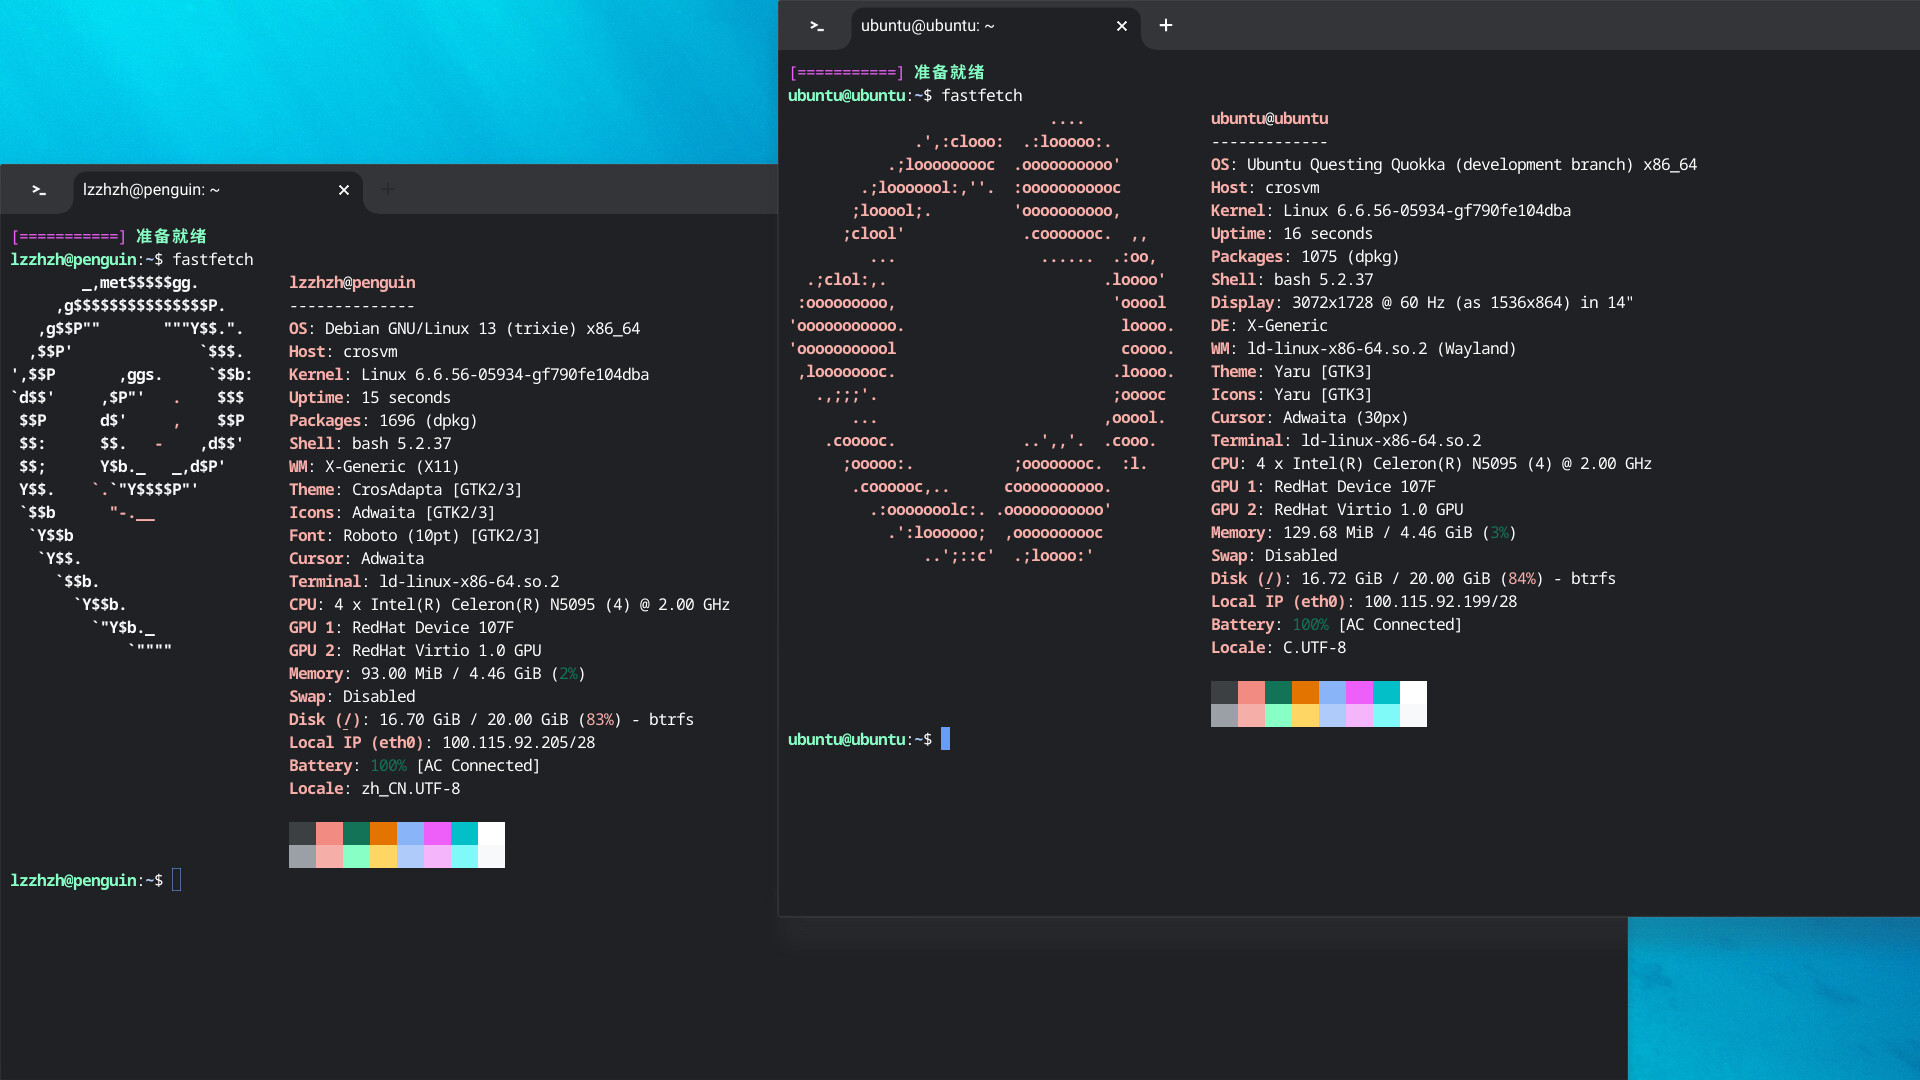Close the lzzhzh@penguin terminal tab
This screenshot has height=1080, width=1920.
pyautogui.click(x=344, y=190)
